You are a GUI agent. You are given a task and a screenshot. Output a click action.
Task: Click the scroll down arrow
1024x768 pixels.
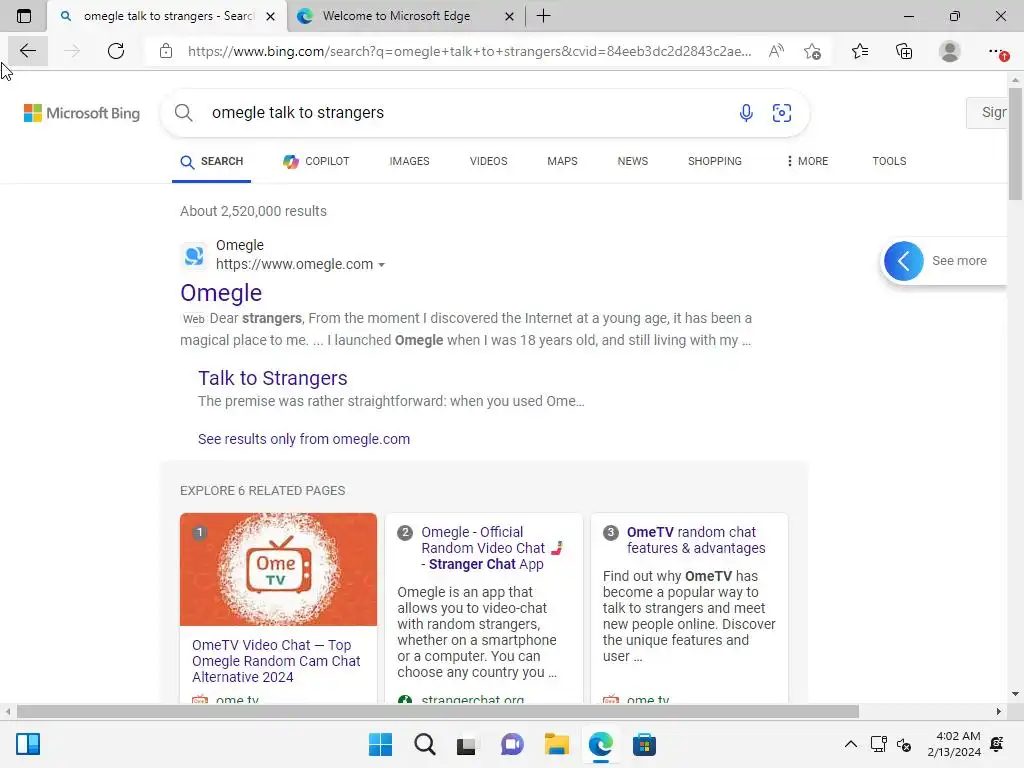click(x=1015, y=694)
